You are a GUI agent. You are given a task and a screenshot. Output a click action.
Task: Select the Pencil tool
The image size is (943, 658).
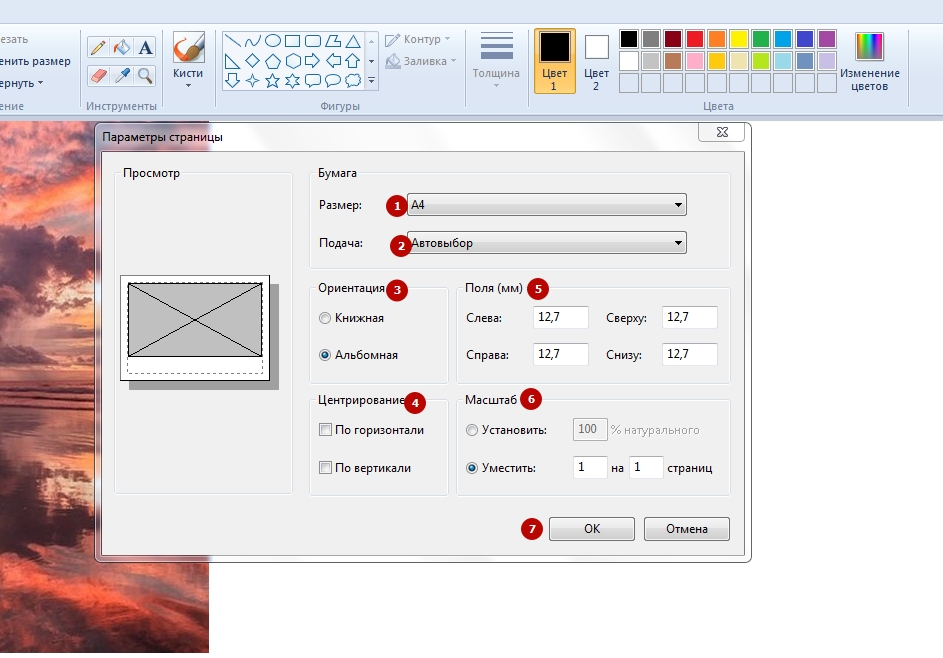pyautogui.click(x=98, y=47)
